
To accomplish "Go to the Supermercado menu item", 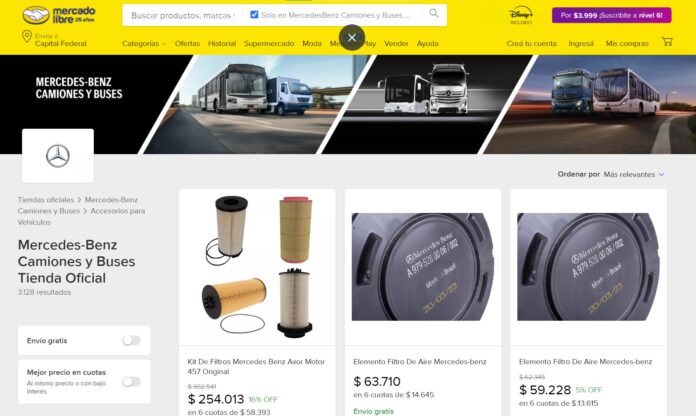I will [269, 44].
